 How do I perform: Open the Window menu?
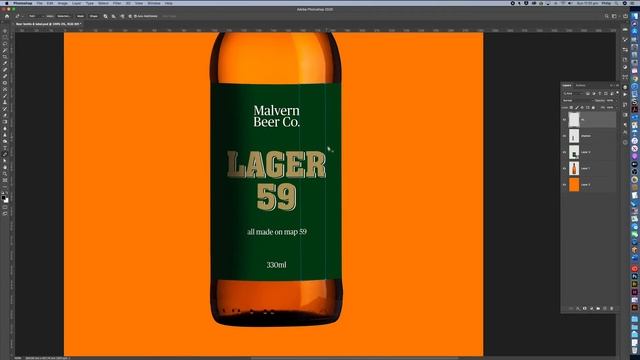(x=154, y=3)
